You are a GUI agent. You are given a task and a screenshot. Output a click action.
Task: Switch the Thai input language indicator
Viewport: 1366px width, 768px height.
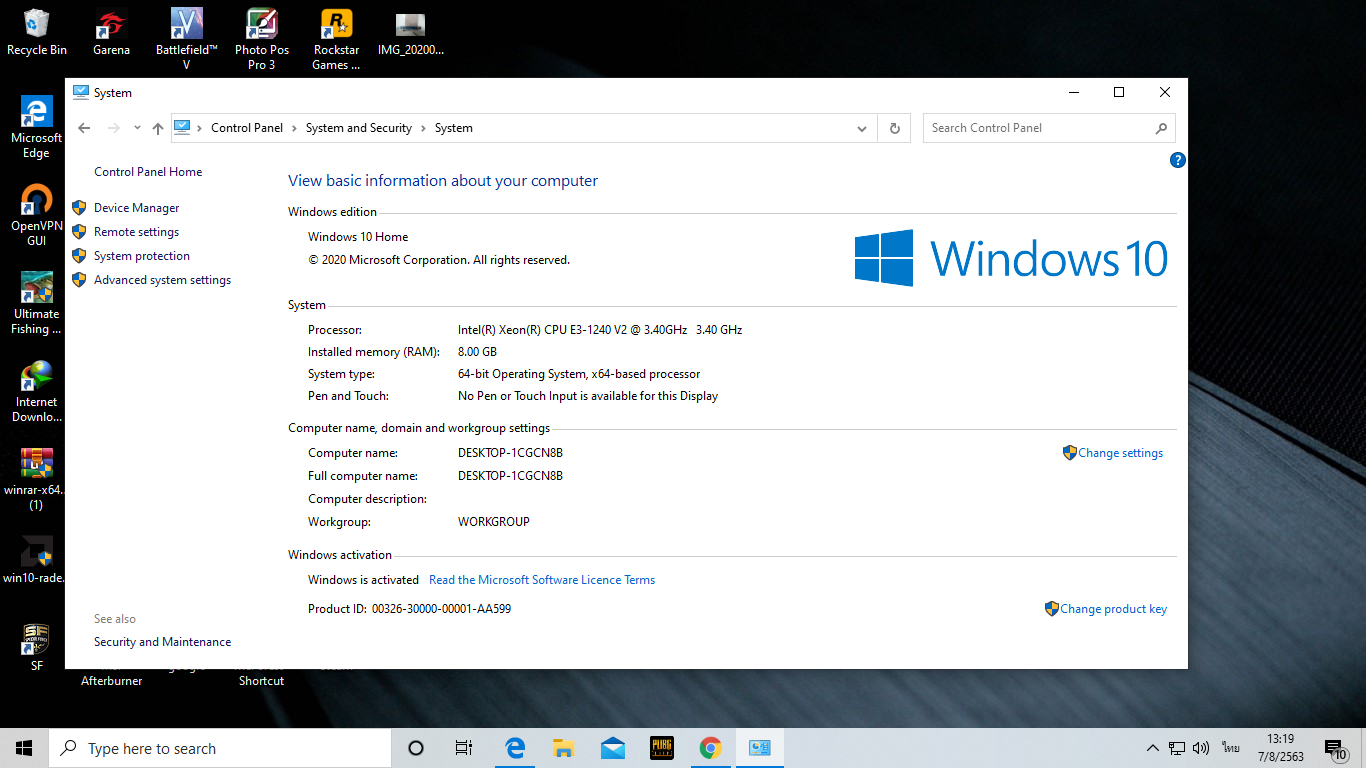(x=1230, y=748)
